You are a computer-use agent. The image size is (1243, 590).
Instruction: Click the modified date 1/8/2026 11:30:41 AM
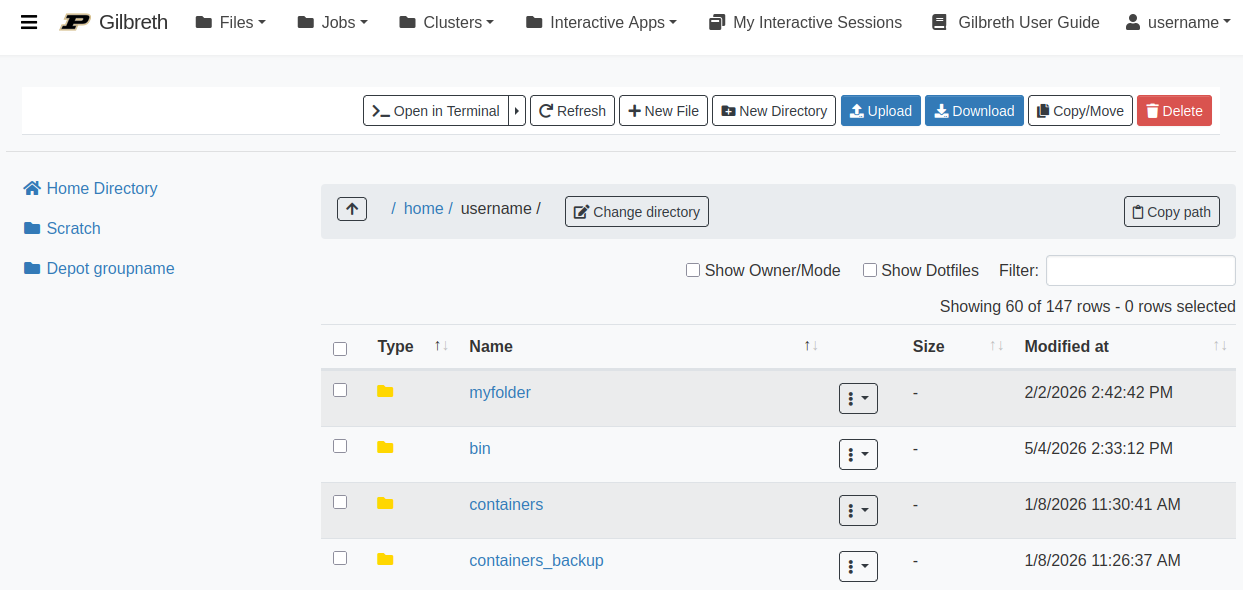point(1103,504)
